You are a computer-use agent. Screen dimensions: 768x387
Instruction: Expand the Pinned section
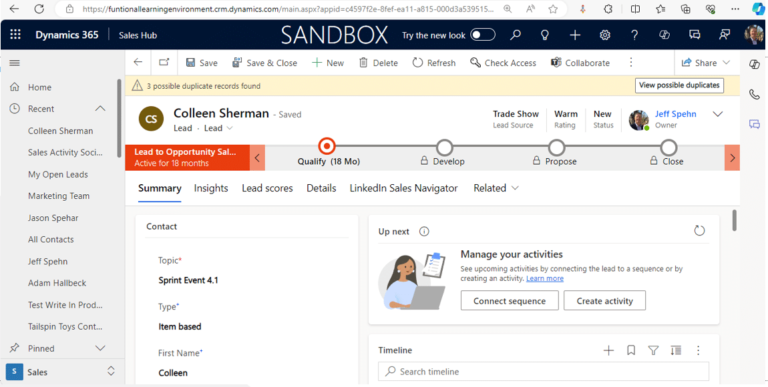[100, 348]
